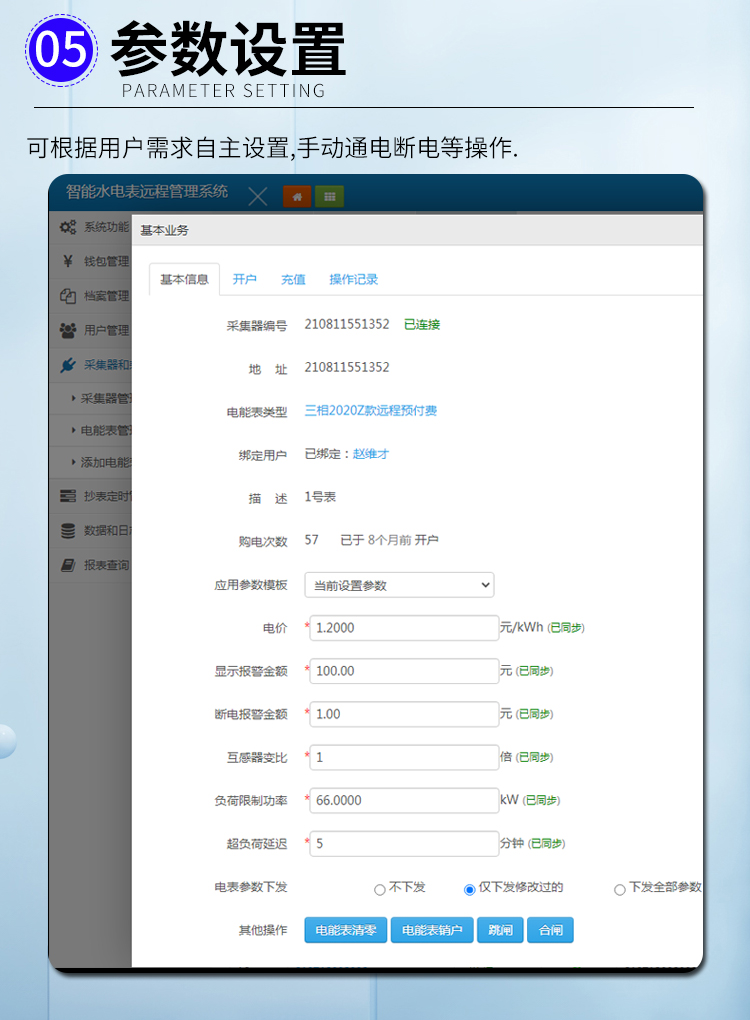Select 不下发 radio button

380,889
